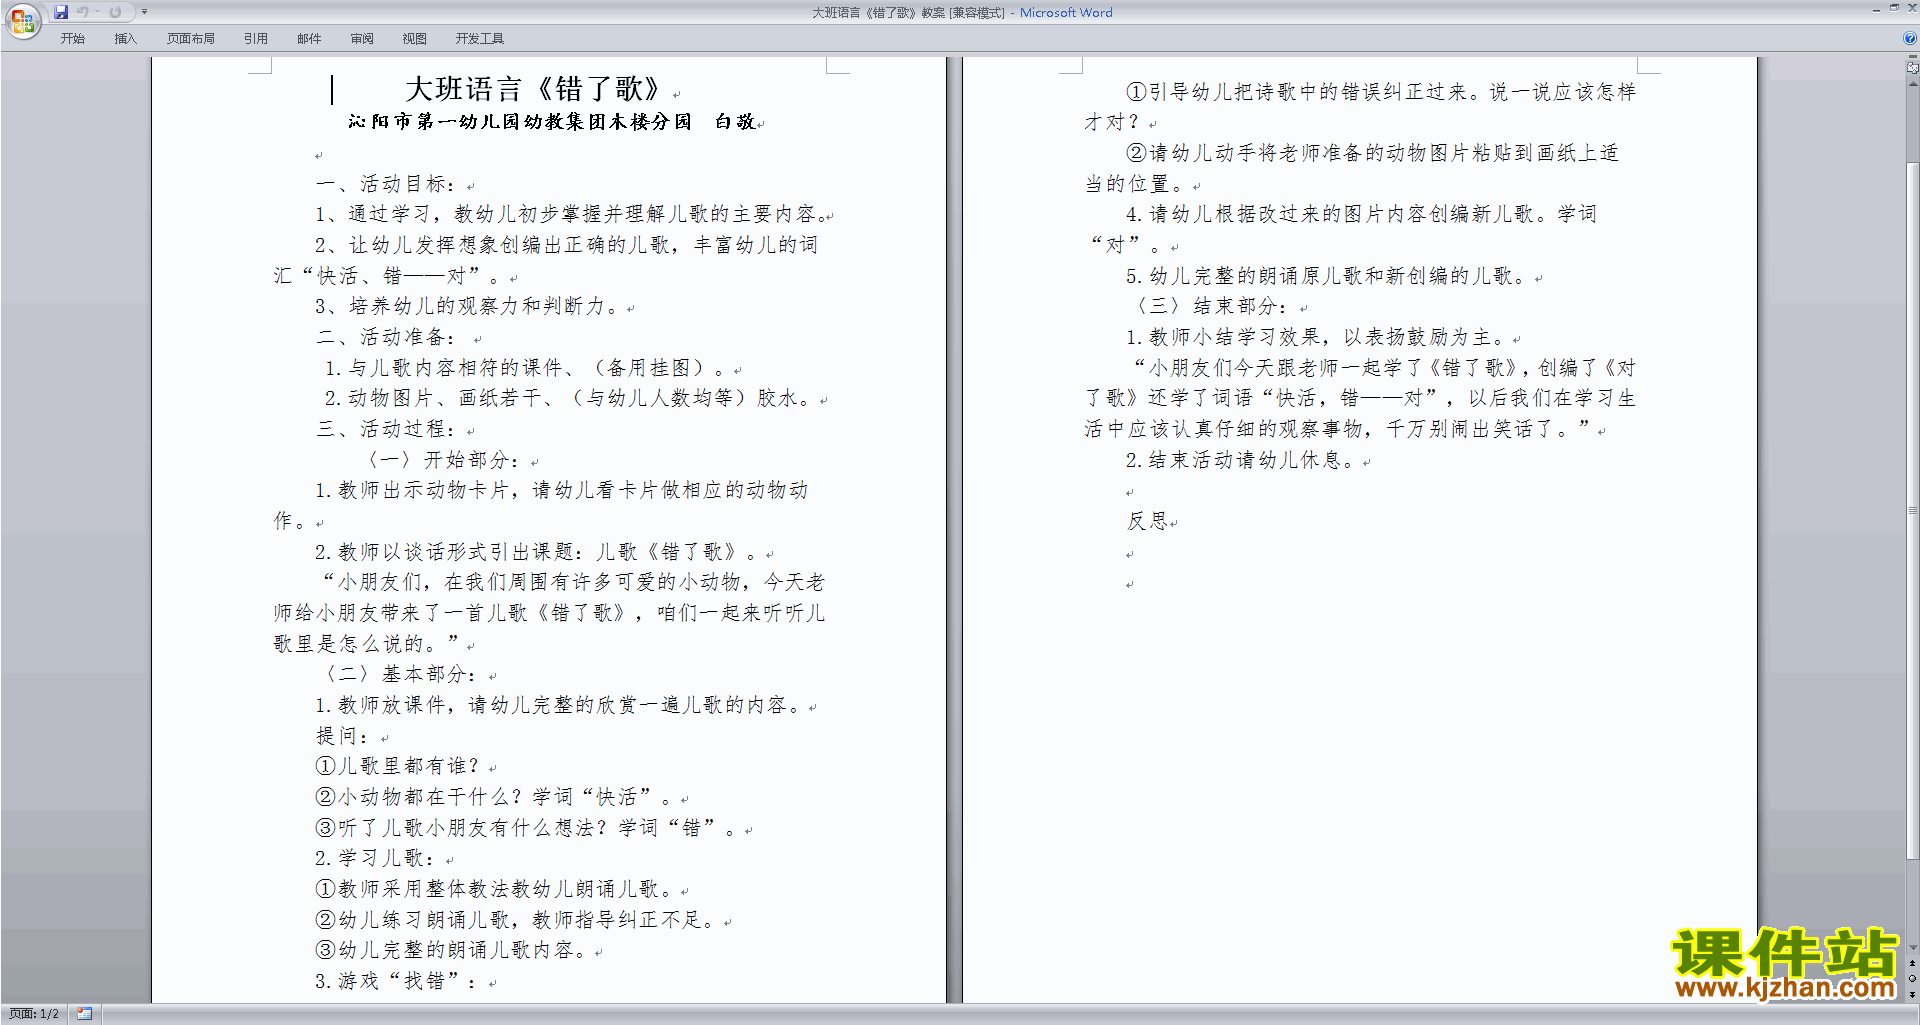The height and width of the screenshot is (1025, 1920).
Task: Select the 审阅 ribbon tab
Action: point(362,39)
